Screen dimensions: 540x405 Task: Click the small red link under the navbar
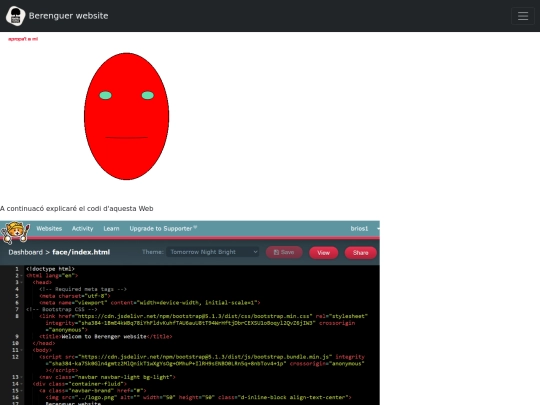click(x=23, y=39)
